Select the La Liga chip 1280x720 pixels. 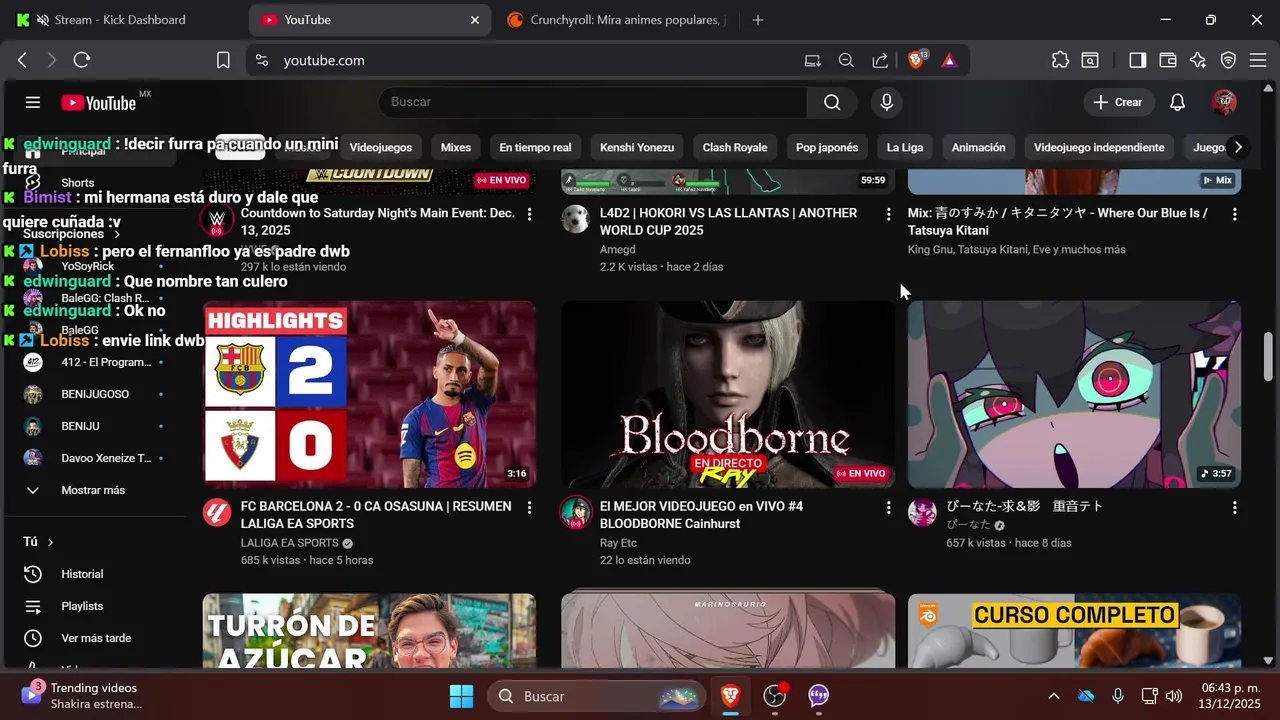click(905, 147)
